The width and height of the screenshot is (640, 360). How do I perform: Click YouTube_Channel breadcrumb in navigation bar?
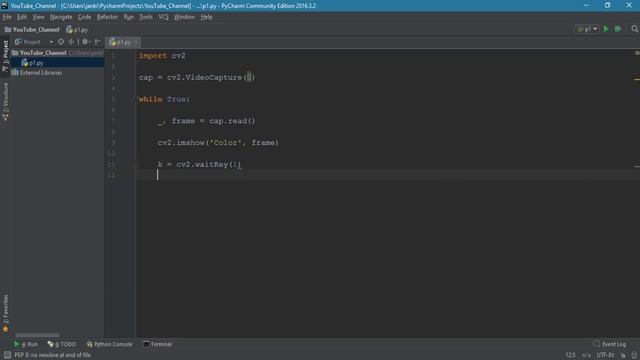32,30
